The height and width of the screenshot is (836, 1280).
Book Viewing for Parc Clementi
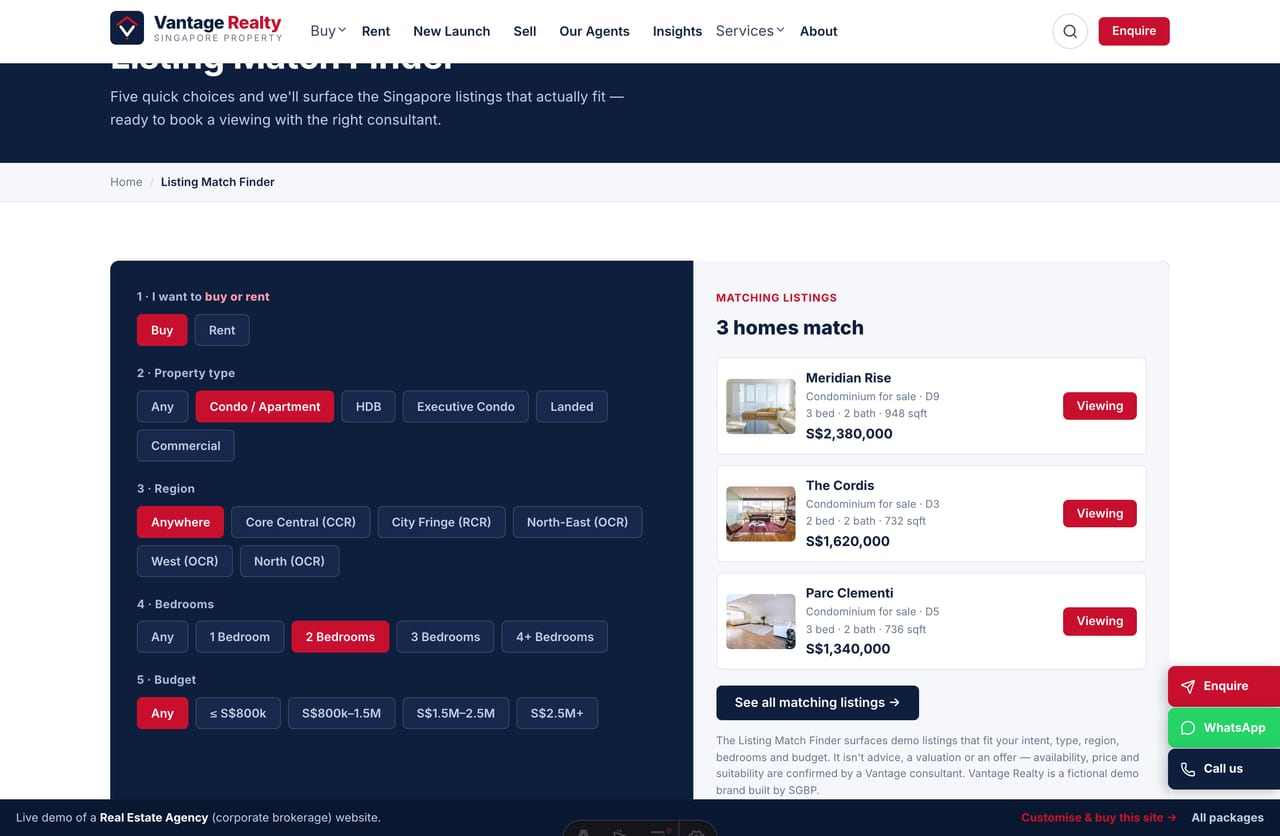click(x=1100, y=621)
